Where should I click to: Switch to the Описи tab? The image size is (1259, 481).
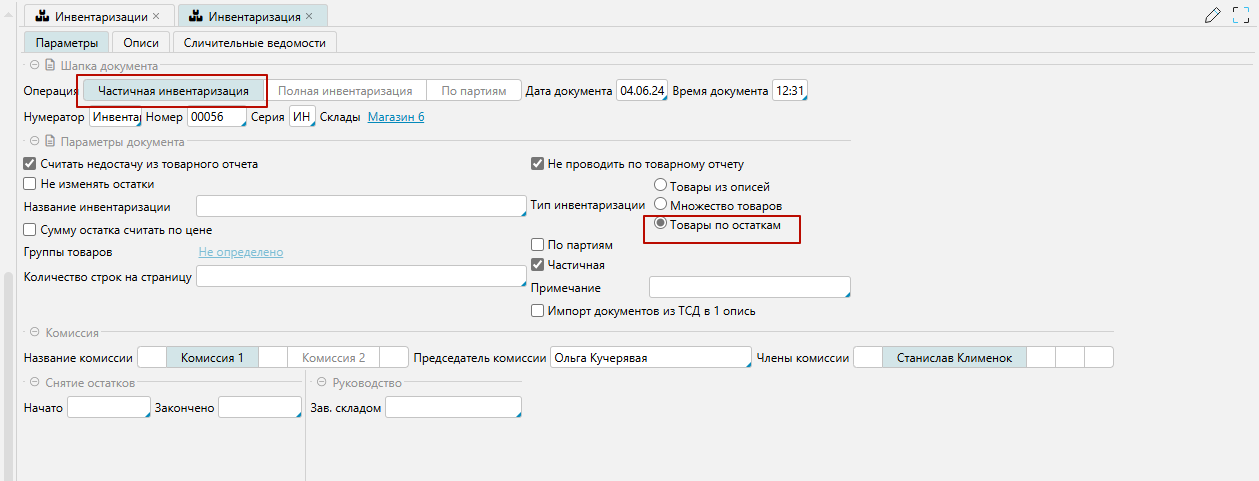click(140, 42)
